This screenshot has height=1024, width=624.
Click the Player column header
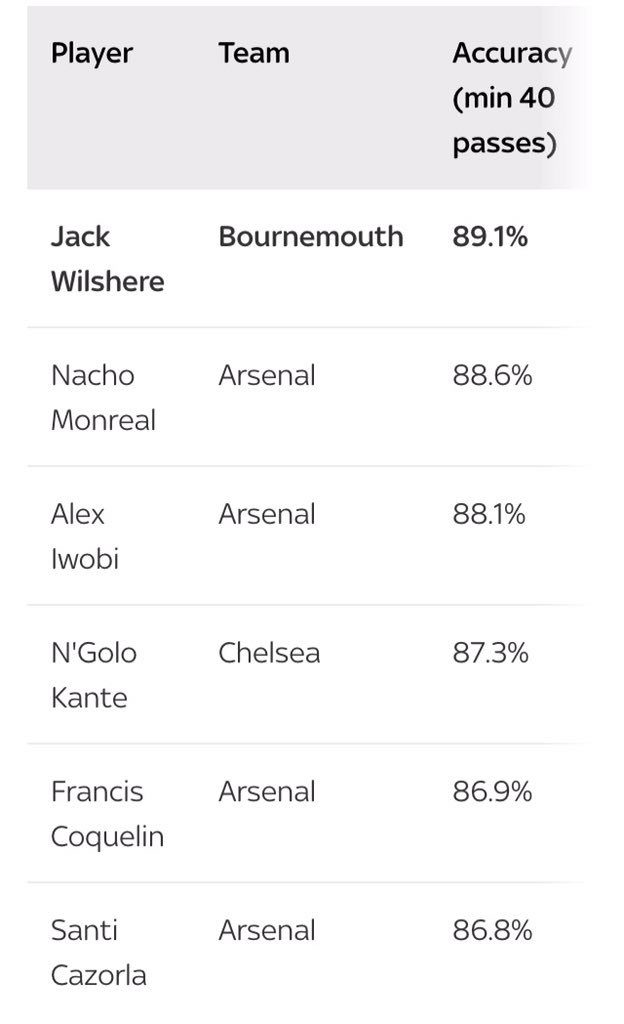point(91,53)
